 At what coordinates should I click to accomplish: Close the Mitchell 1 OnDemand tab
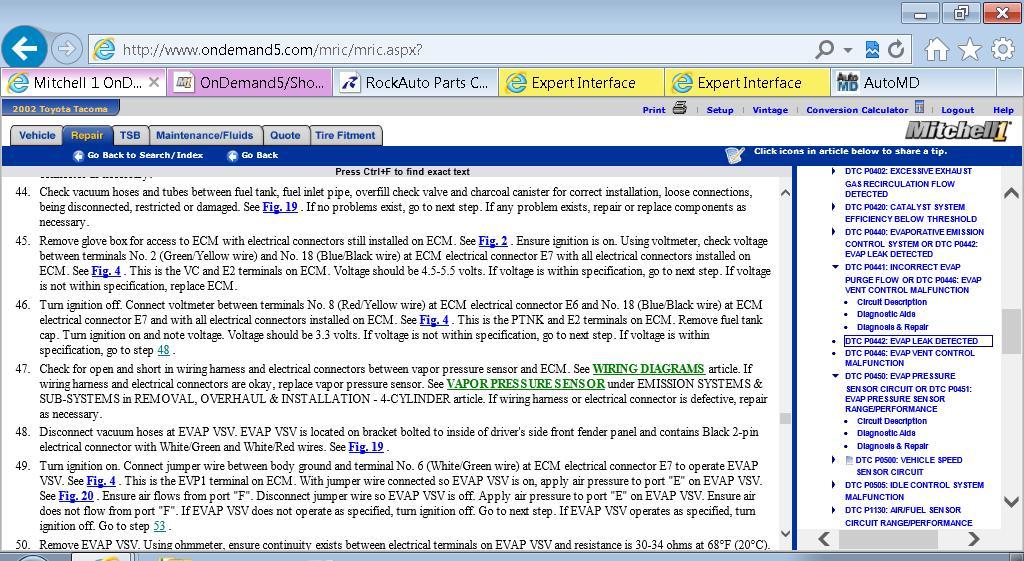tap(153, 82)
